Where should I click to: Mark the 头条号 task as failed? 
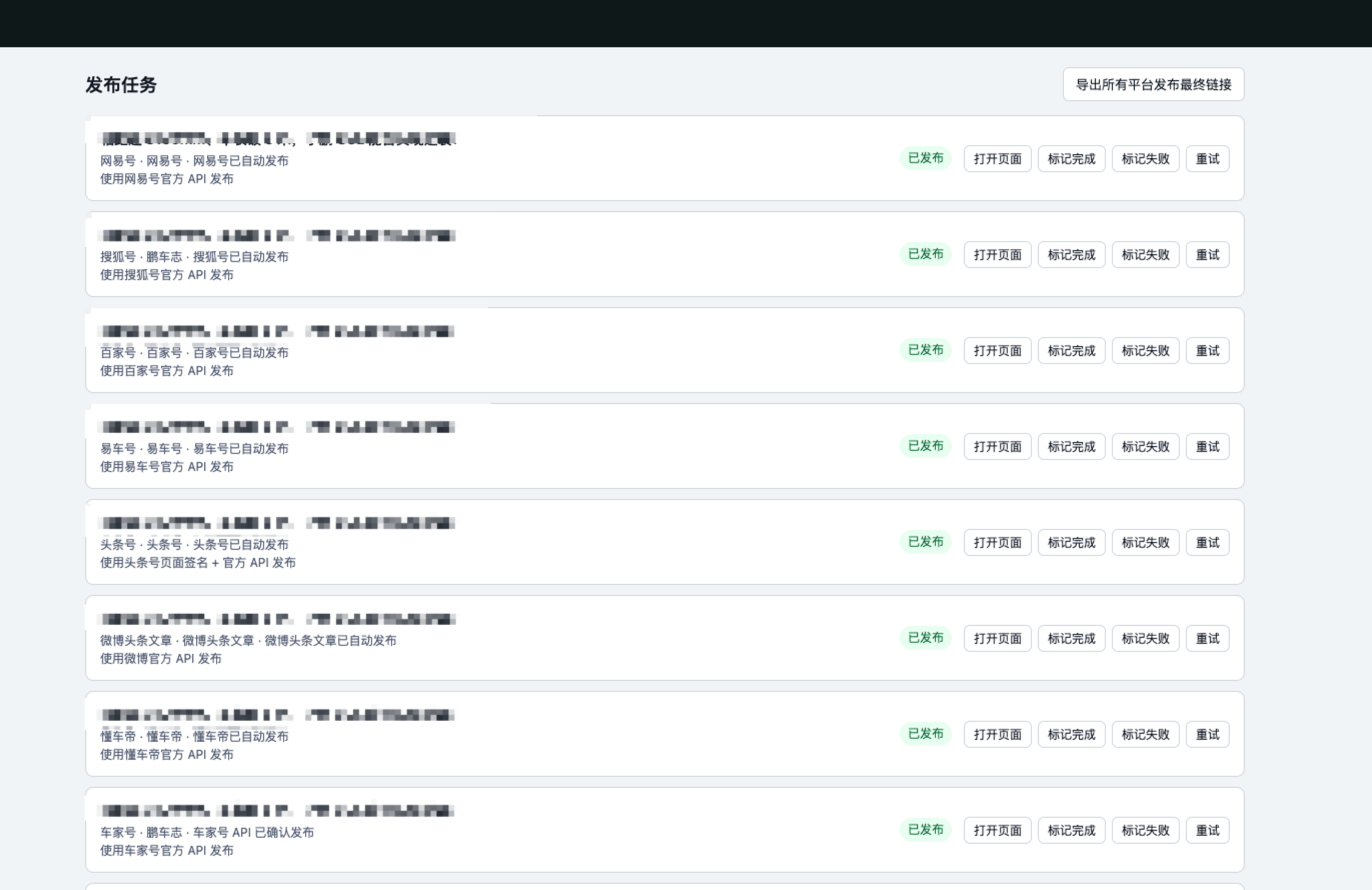pyautogui.click(x=1145, y=543)
